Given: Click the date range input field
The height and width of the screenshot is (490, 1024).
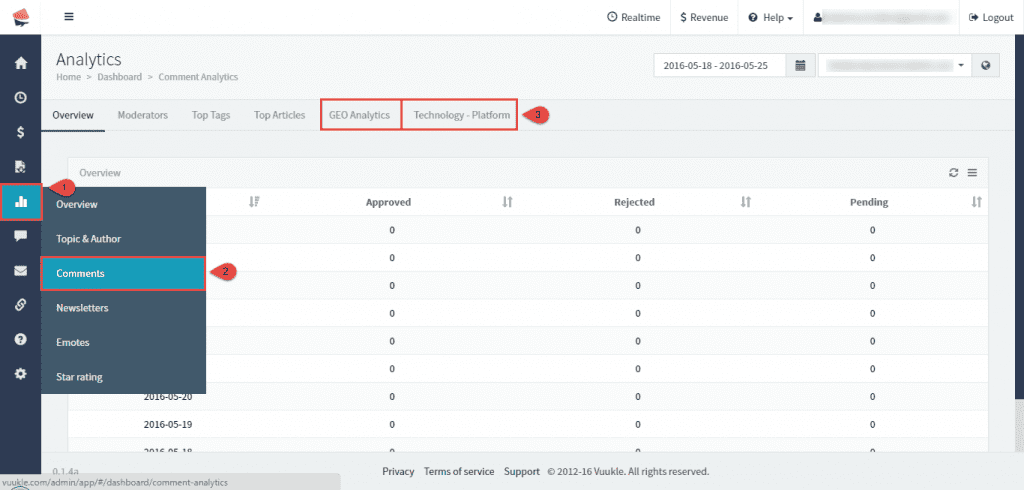Looking at the screenshot, I should [x=719, y=66].
